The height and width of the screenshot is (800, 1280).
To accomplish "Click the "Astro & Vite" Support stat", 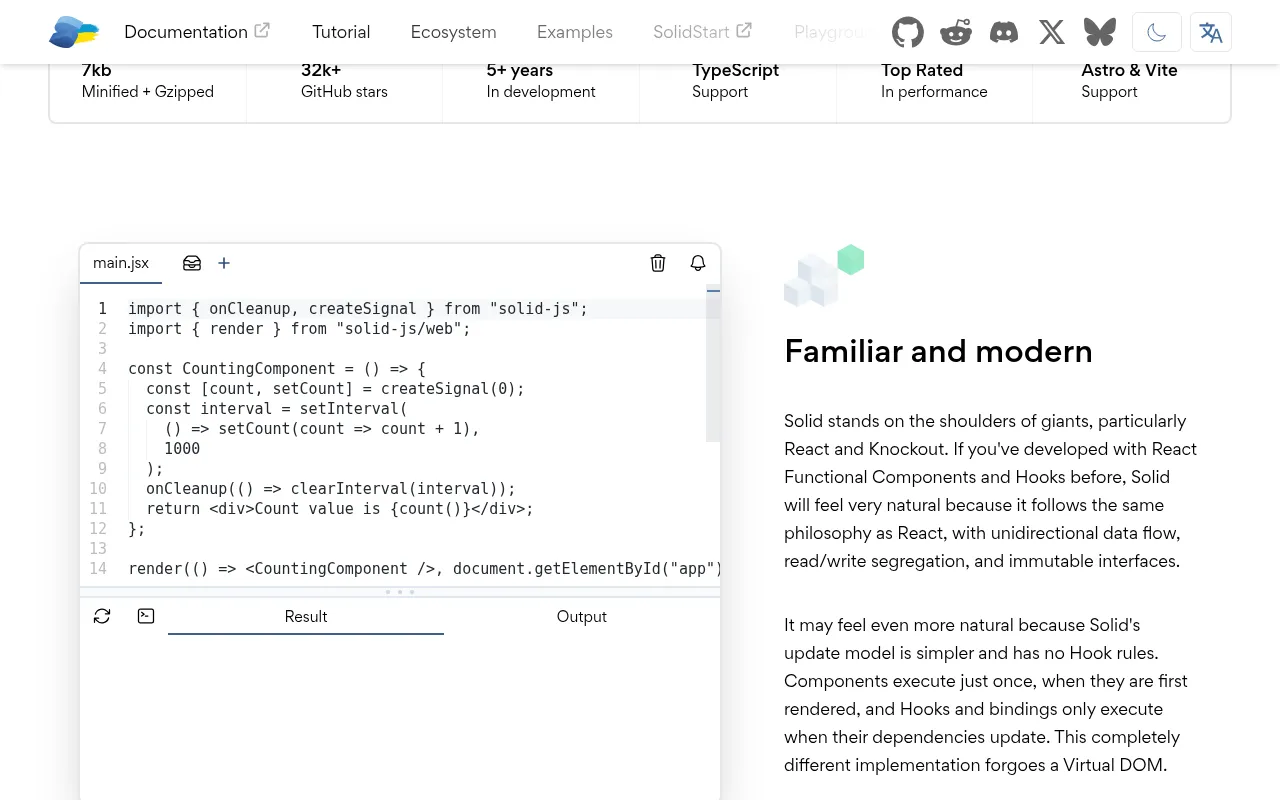I will pos(1129,80).
